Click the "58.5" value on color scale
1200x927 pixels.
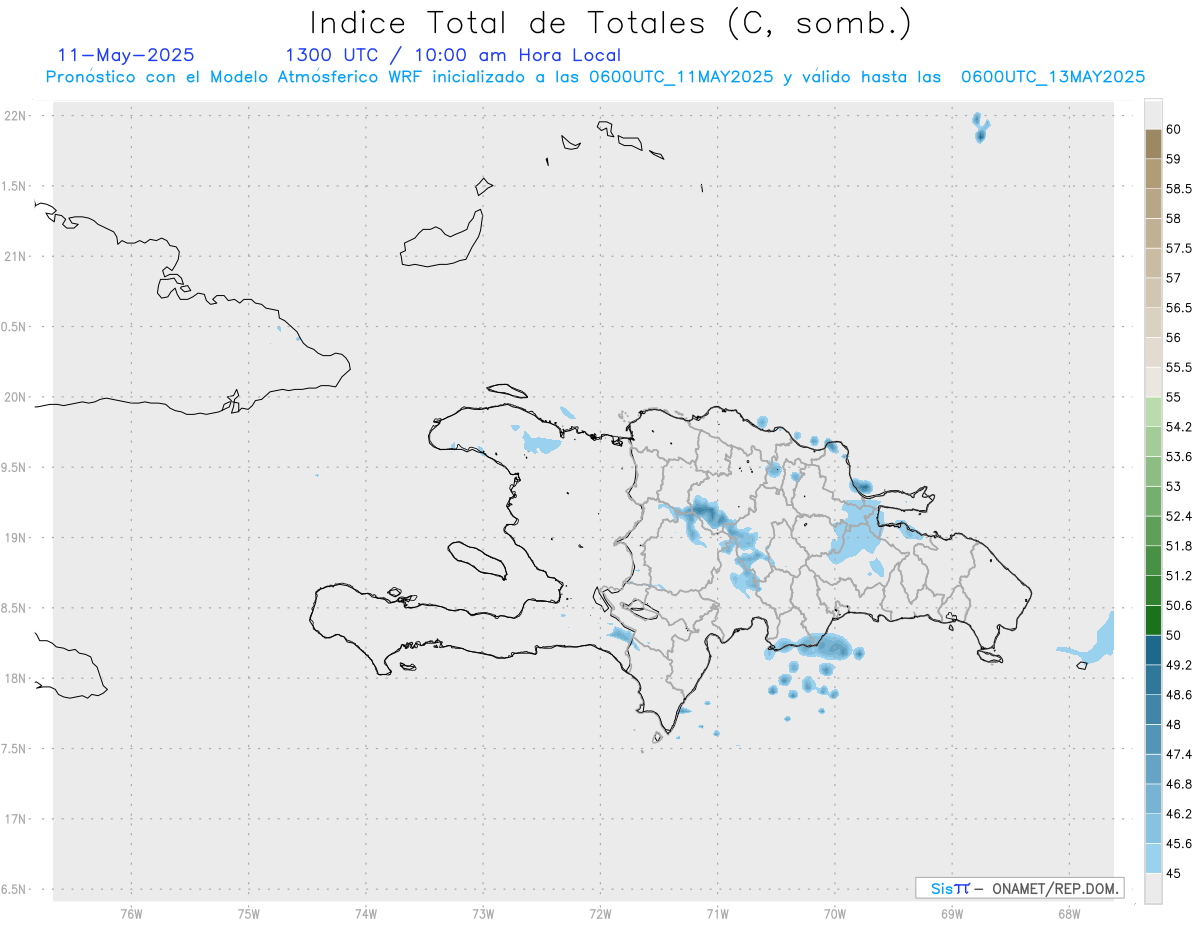pyautogui.click(x=1178, y=189)
